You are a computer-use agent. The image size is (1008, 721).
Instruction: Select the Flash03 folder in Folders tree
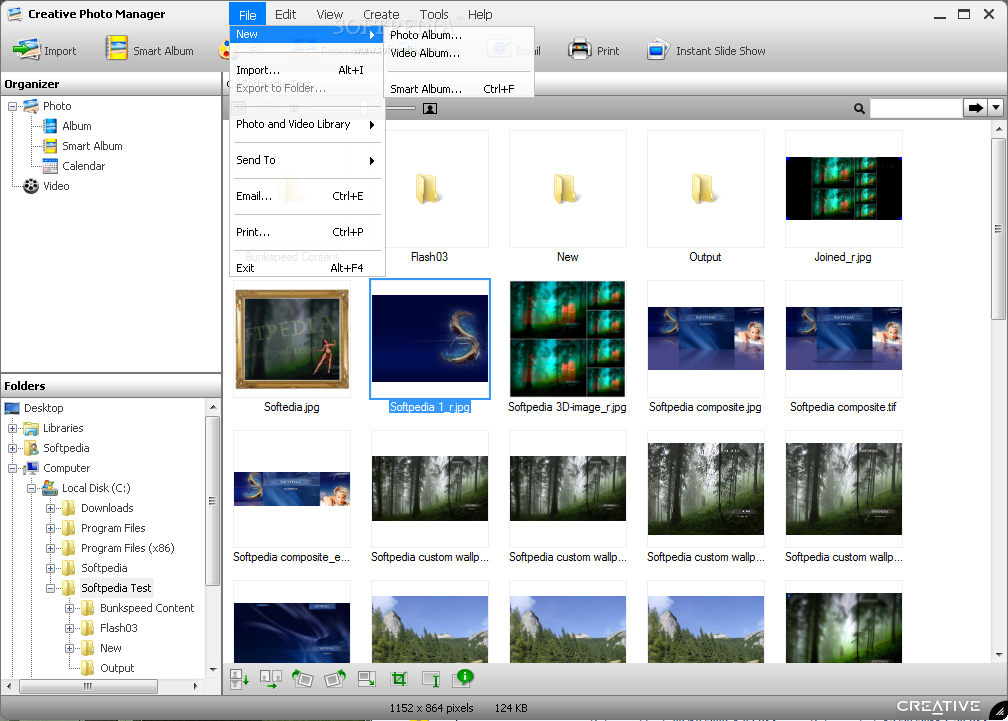coord(118,628)
